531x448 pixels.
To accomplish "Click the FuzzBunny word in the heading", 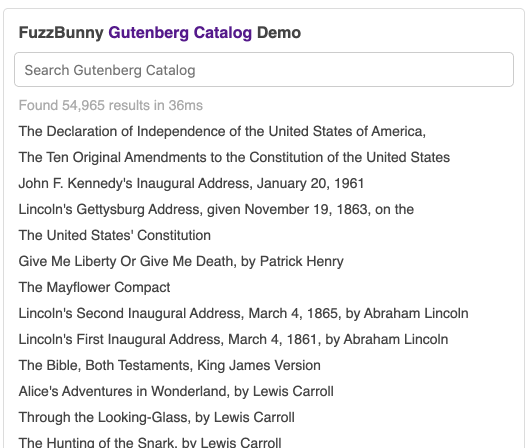I will [x=61, y=33].
